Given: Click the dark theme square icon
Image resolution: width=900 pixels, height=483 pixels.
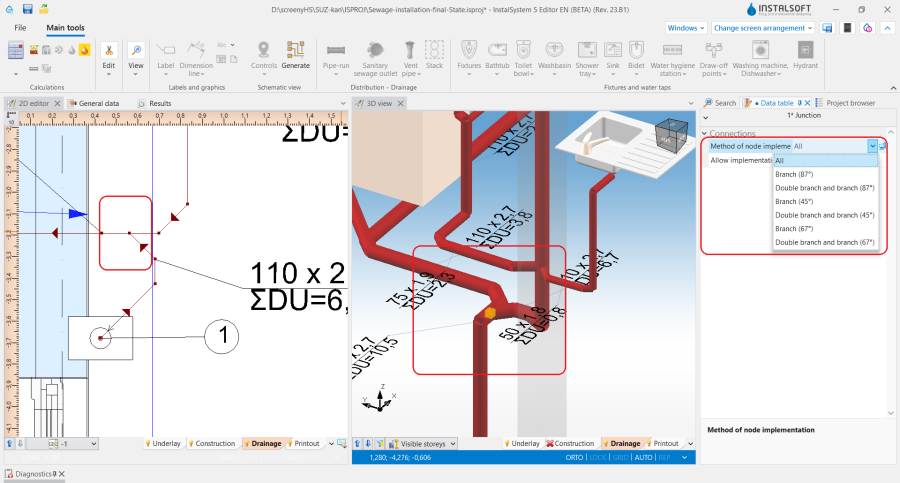Looking at the screenshot, I should tap(847, 28).
